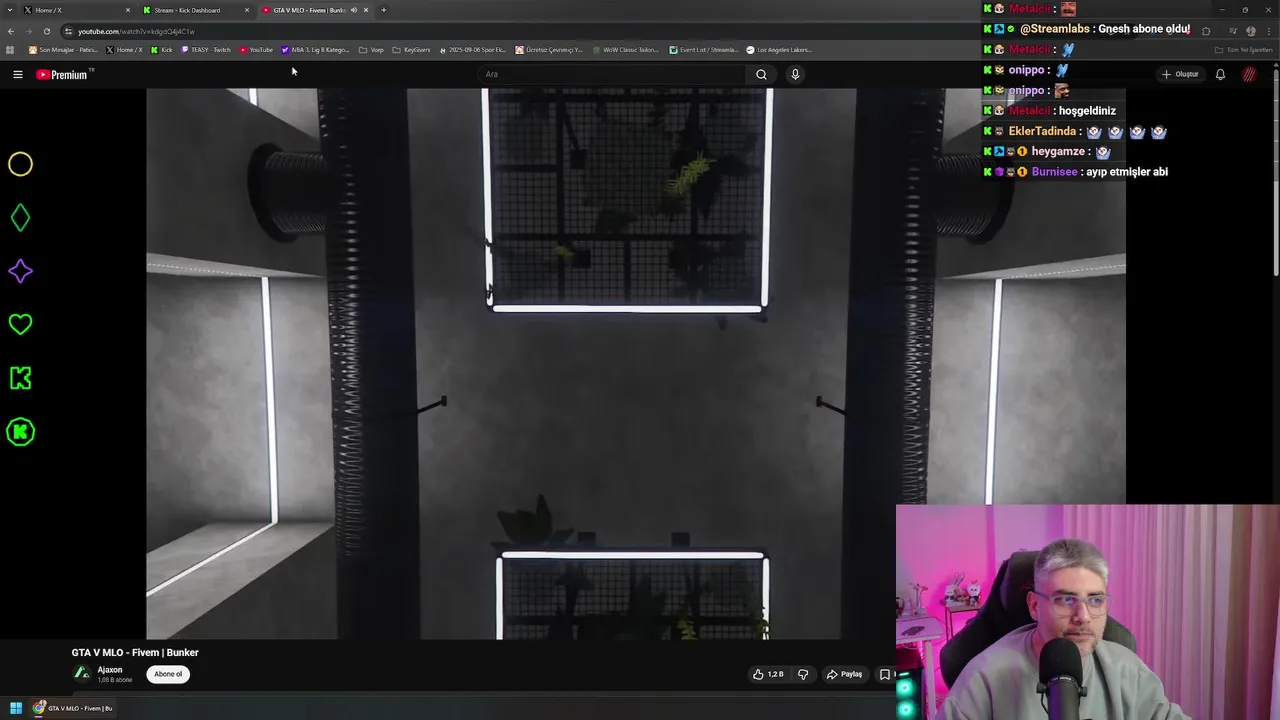Open NBA 3. Lig B Kategori bookmark
This screenshot has height=720, width=1280.
pyautogui.click(x=316, y=50)
